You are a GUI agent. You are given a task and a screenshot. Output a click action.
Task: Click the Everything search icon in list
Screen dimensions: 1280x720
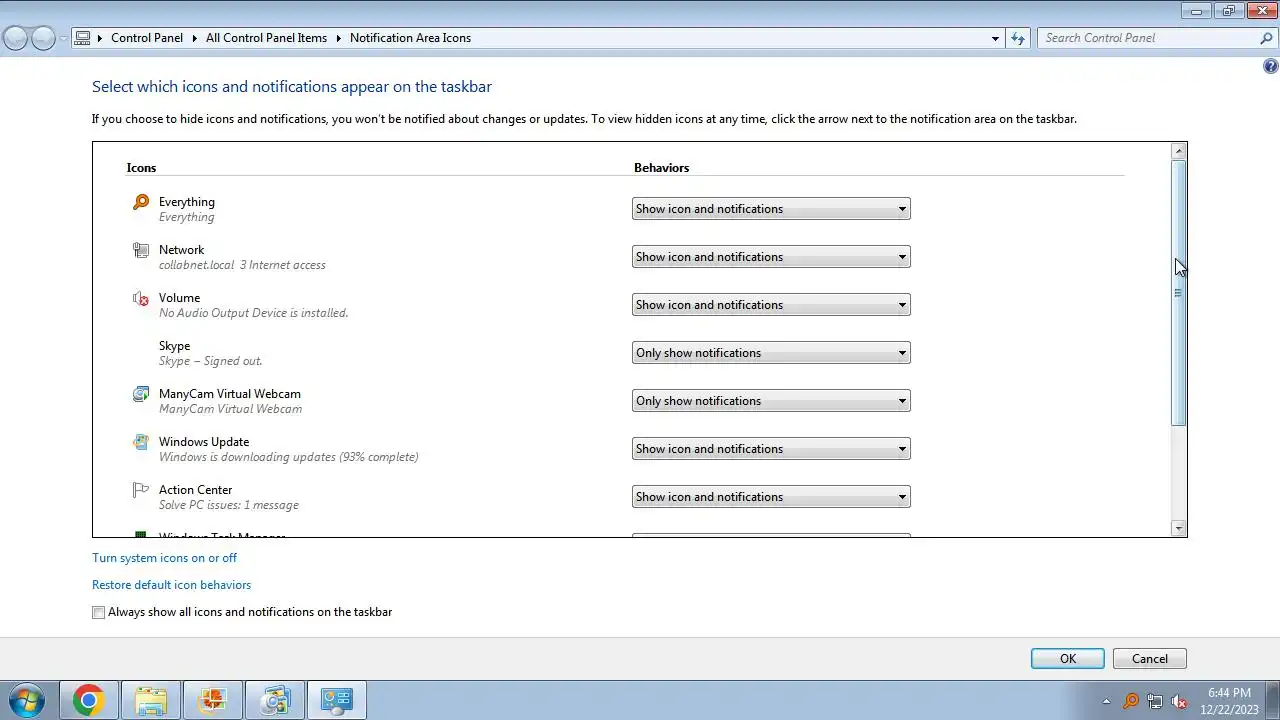141,202
